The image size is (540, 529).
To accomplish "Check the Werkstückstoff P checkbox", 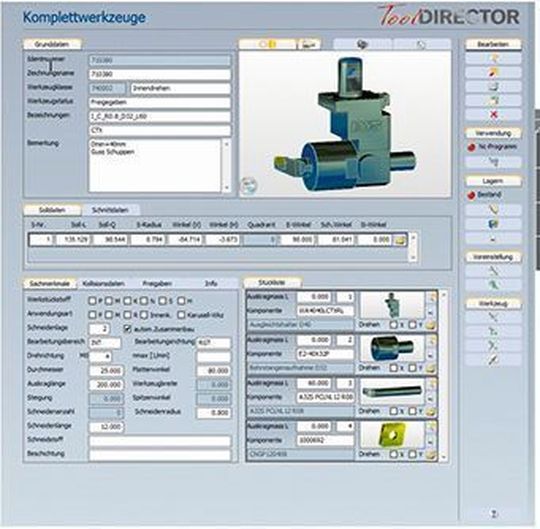I will click(92, 301).
